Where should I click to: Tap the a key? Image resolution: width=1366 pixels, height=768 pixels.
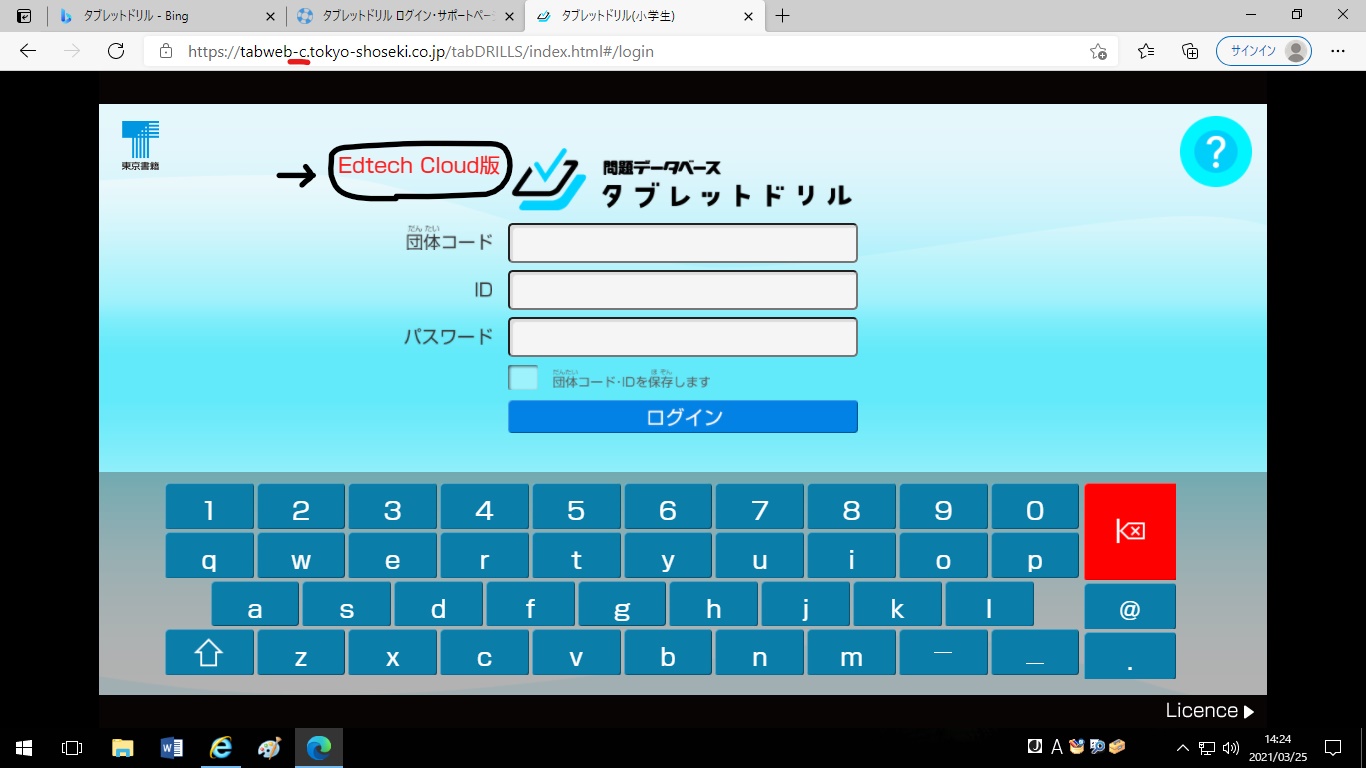coord(255,606)
